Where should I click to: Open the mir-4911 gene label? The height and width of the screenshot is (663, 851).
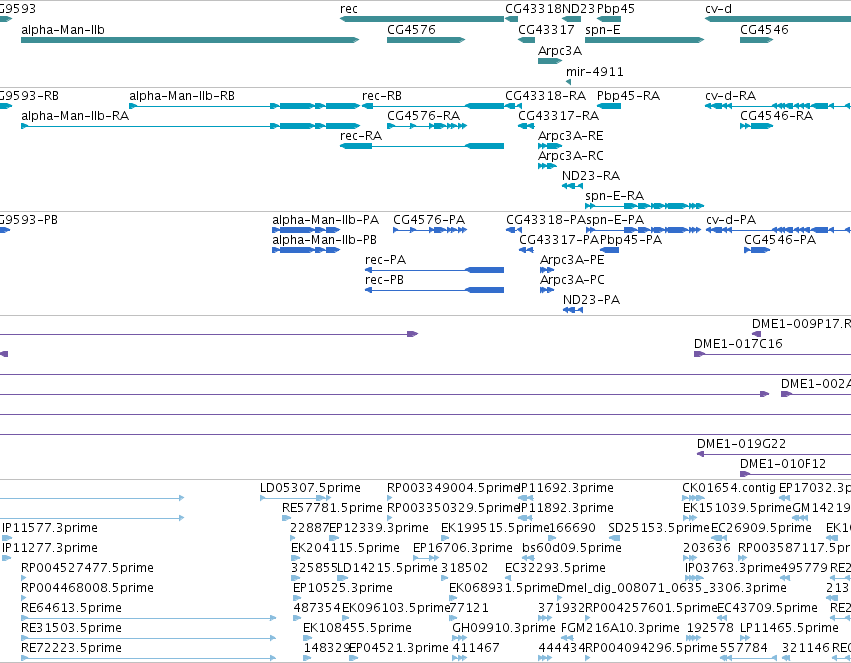click(594, 72)
